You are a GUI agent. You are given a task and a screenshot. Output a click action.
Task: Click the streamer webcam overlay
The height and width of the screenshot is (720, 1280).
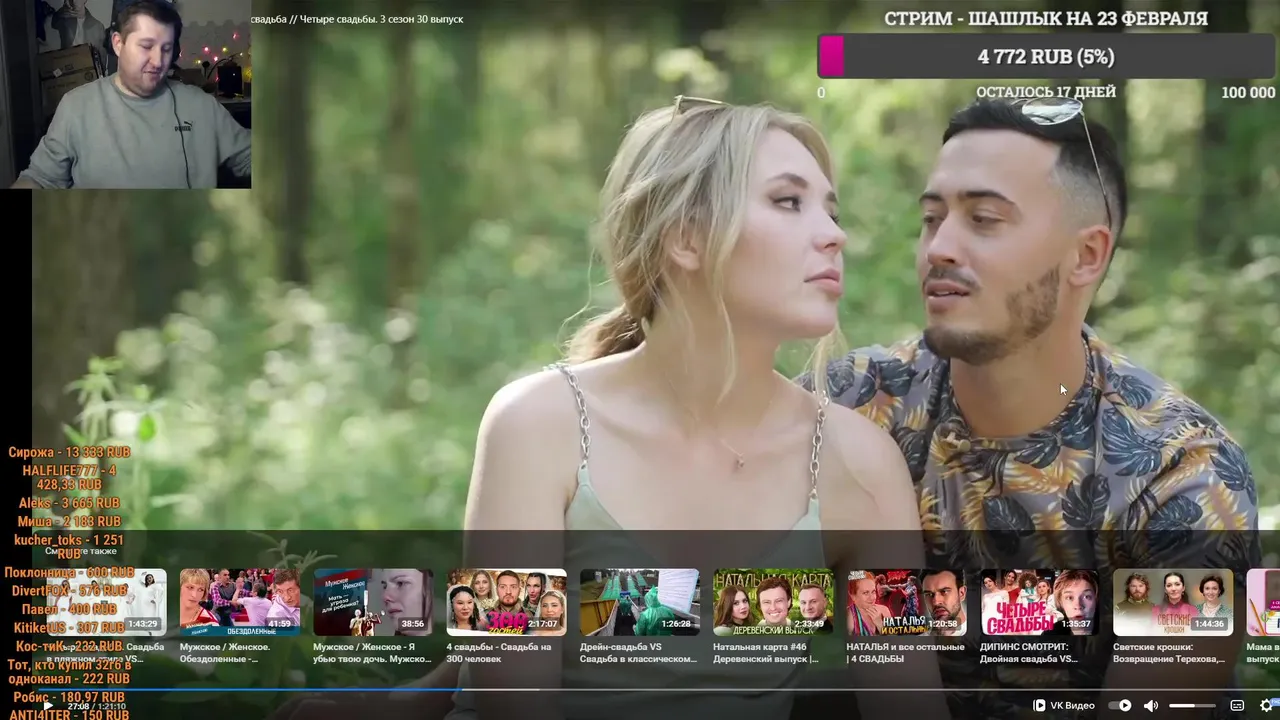point(125,94)
